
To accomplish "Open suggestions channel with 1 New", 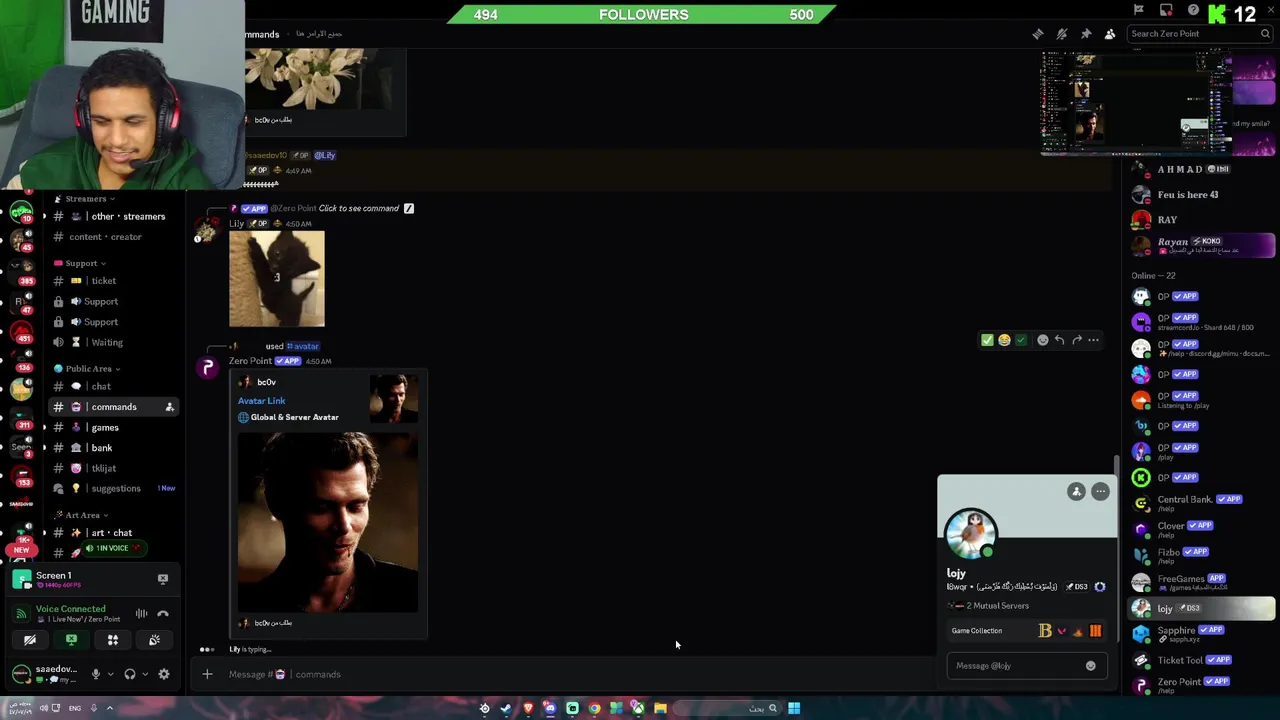I will [114, 488].
